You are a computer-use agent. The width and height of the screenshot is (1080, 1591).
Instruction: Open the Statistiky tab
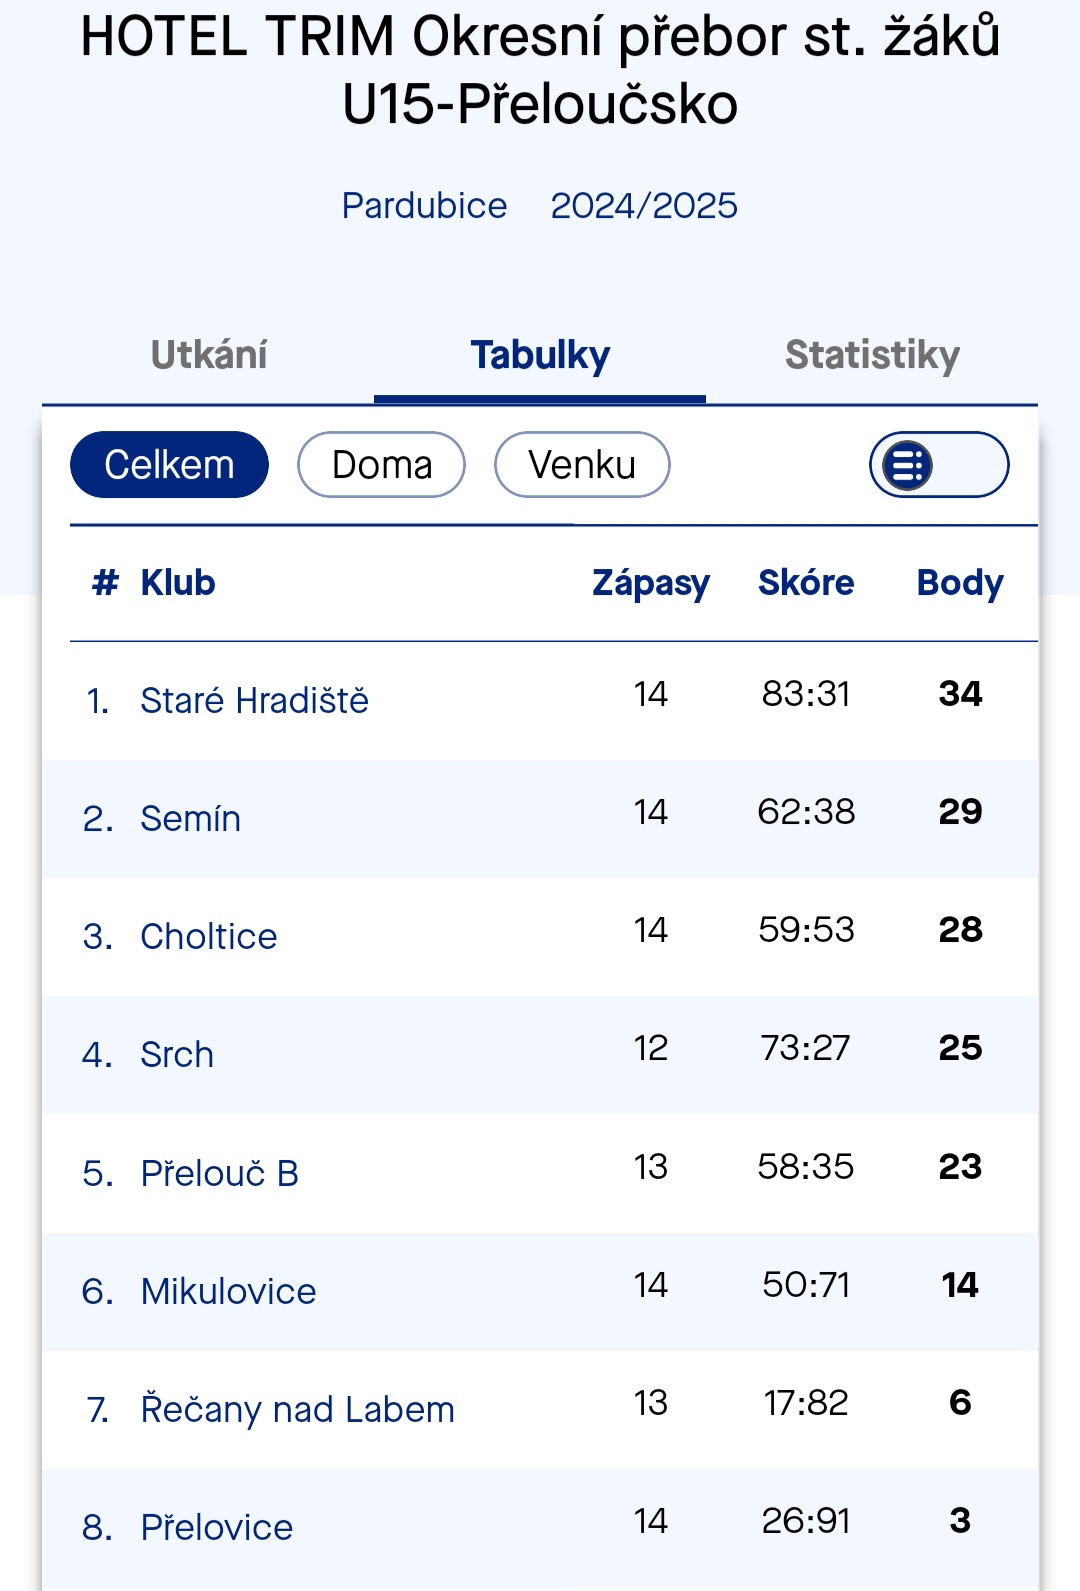[x=872, y=355]
